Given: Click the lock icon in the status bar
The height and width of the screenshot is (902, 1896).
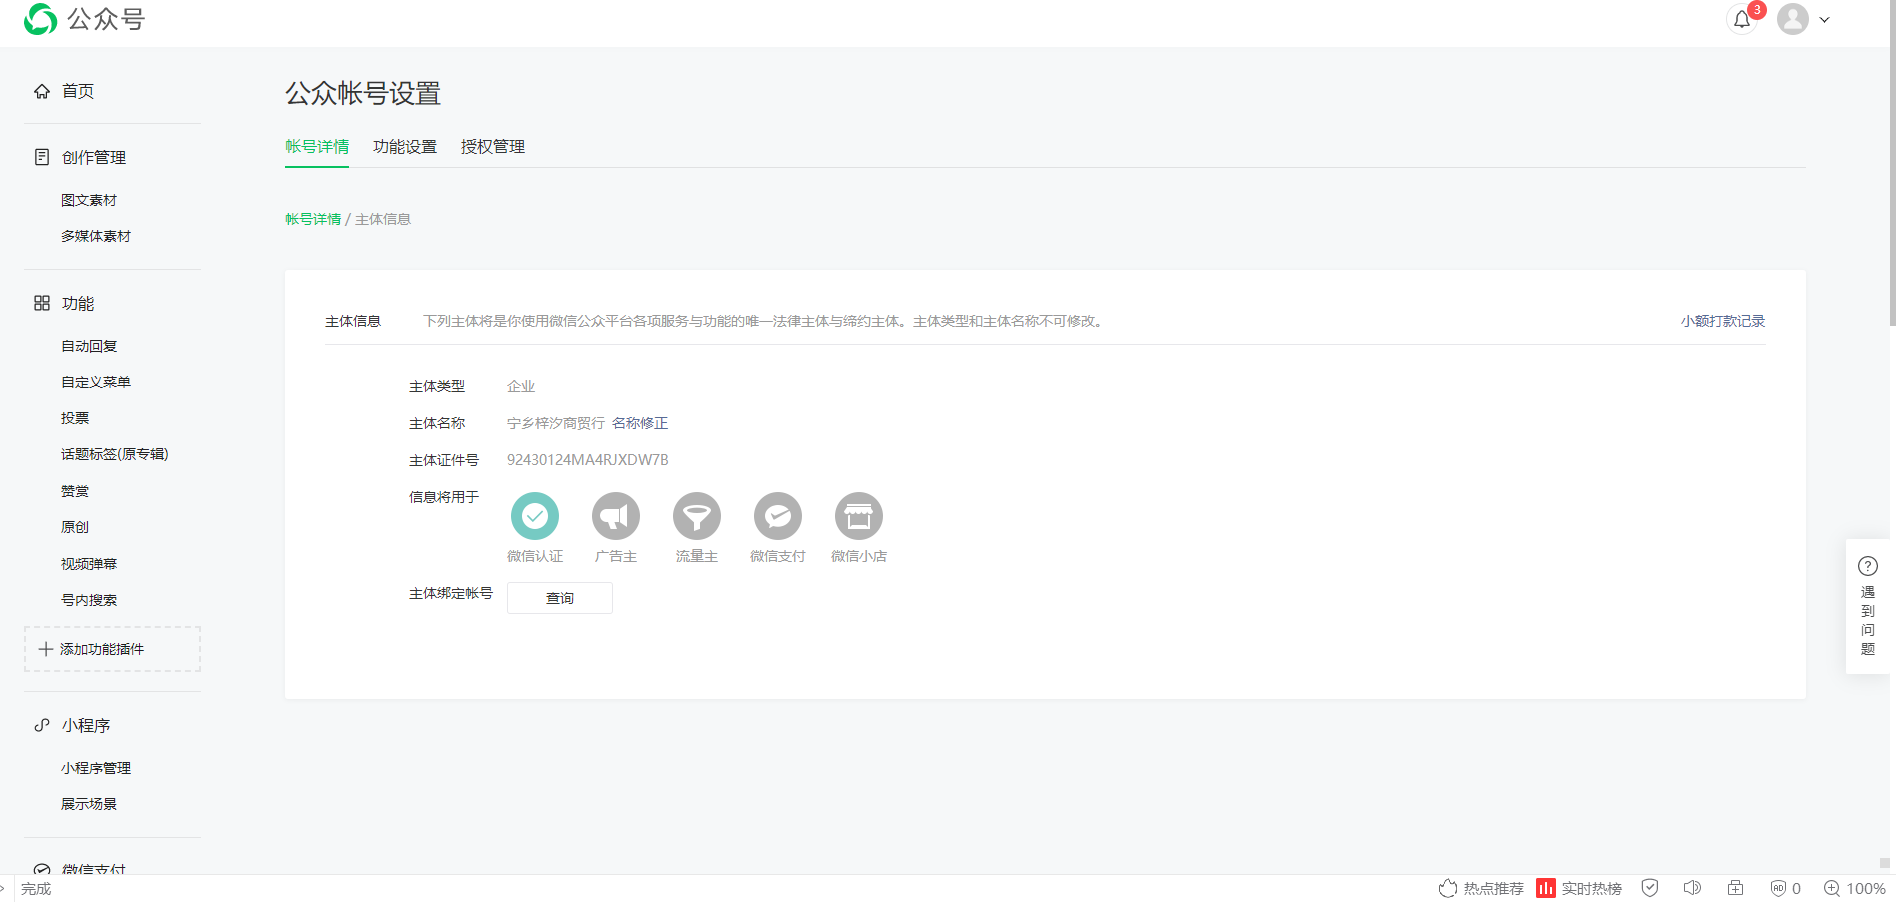Looking at the screenshot, I should point(1735,888).
